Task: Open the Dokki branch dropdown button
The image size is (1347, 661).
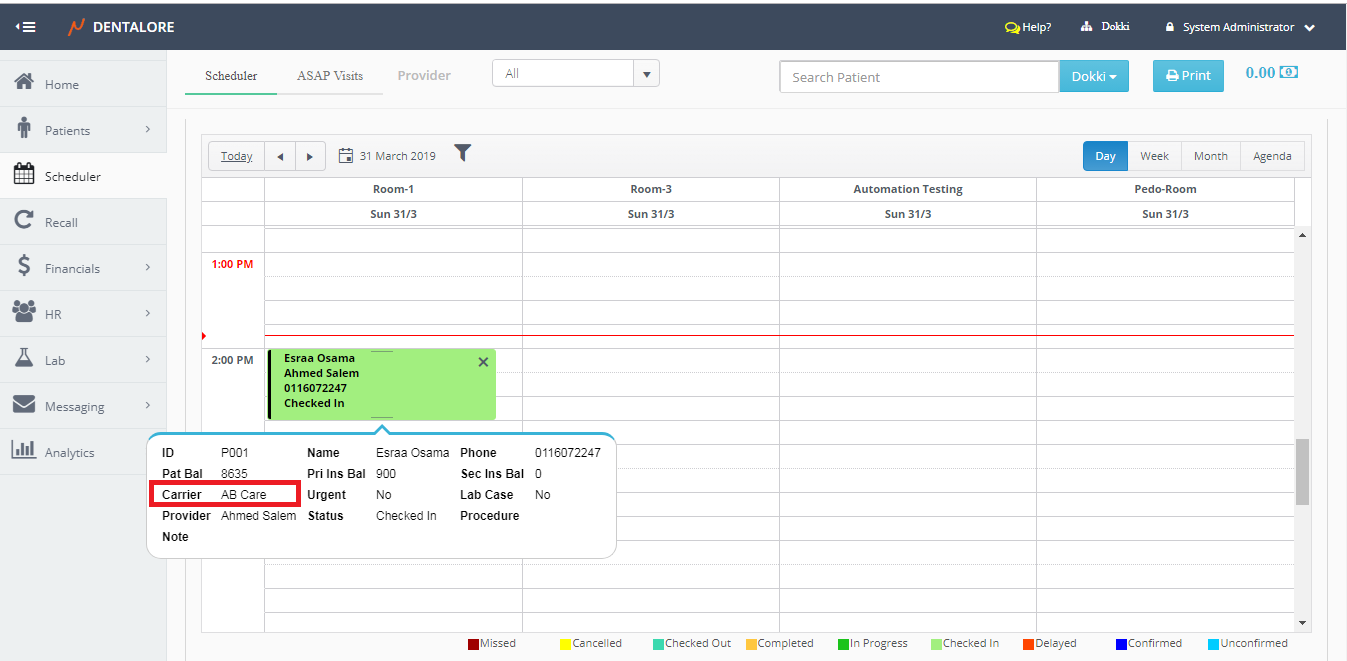Action: [x=1093, y=77]
